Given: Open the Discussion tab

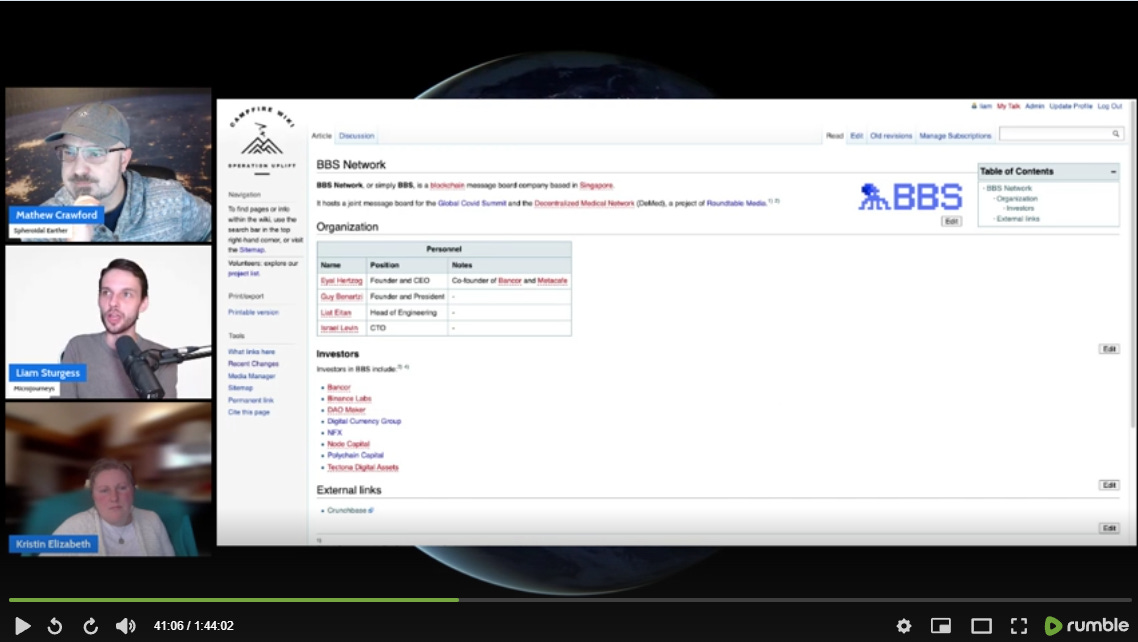Looking at the screenshot, I should [356, 136].
